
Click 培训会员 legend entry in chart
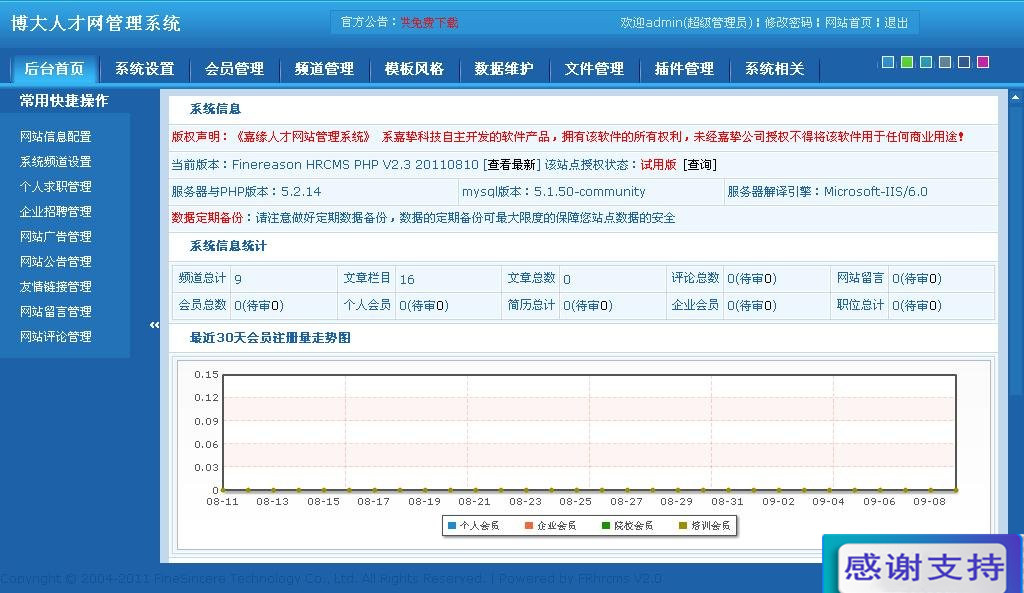click(x=705, y=525)
